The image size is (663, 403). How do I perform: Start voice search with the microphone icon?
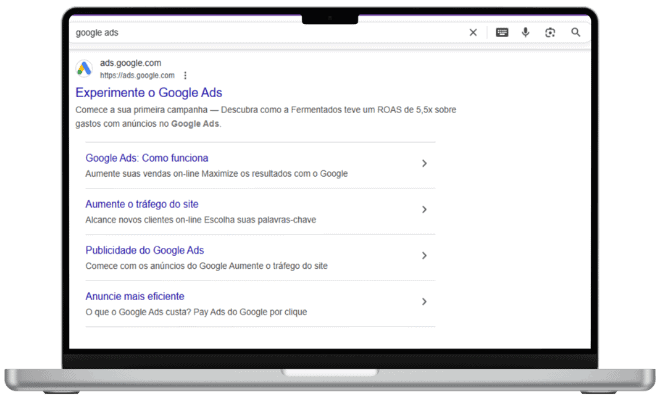tap(525, 33)
